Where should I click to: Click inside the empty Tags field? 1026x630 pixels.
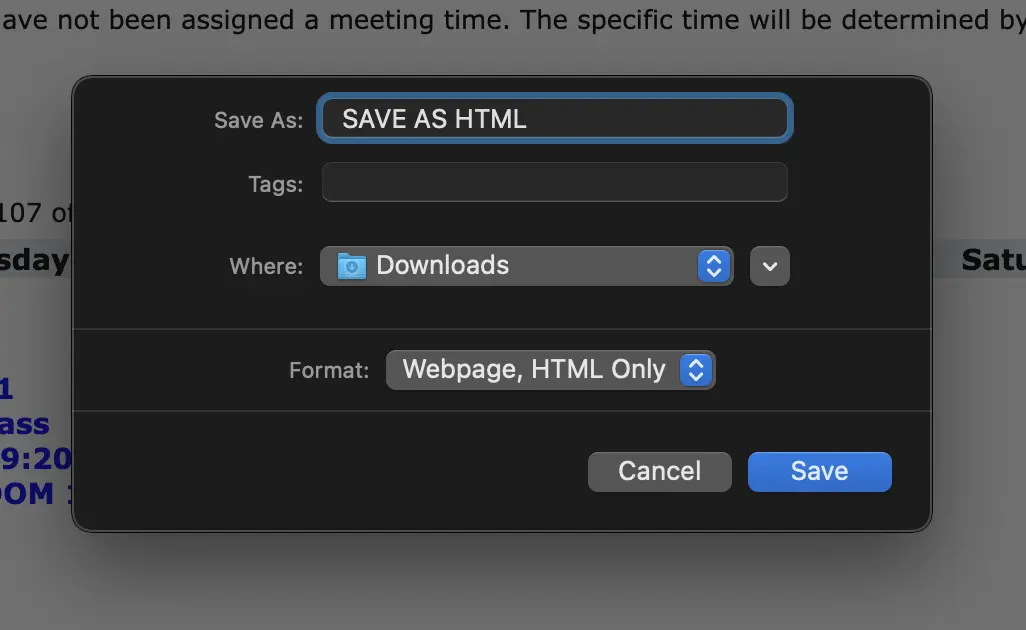pos(555,183)
